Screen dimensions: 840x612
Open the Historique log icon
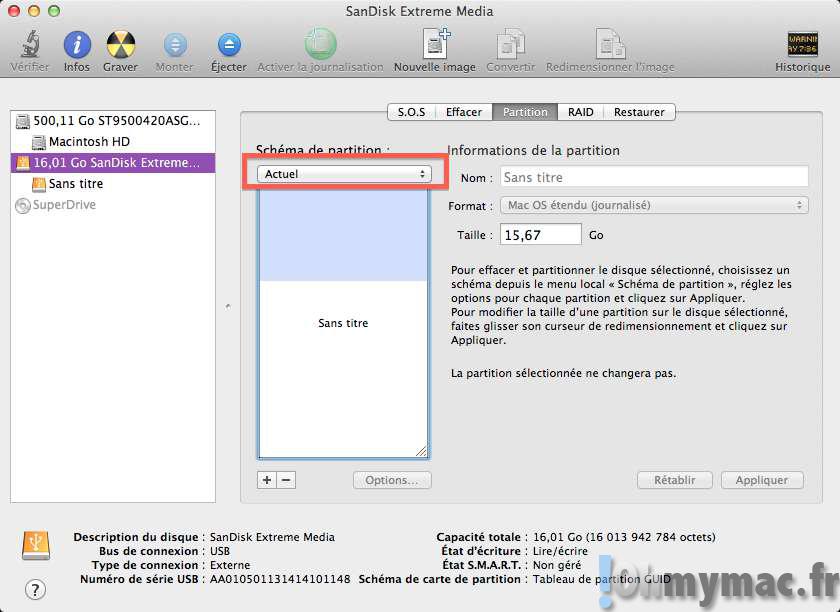802,45
